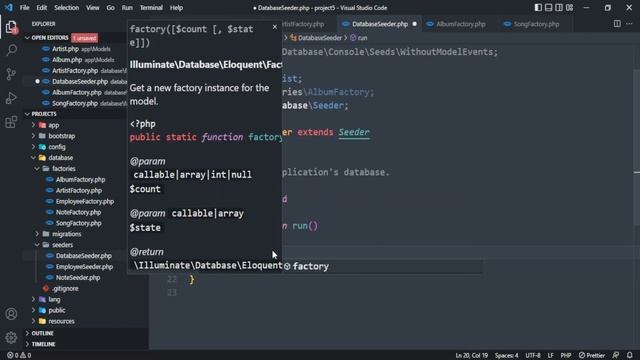Open the Explorer view in activity bar
Screen dimensions: 640x360
click(11, 28)
